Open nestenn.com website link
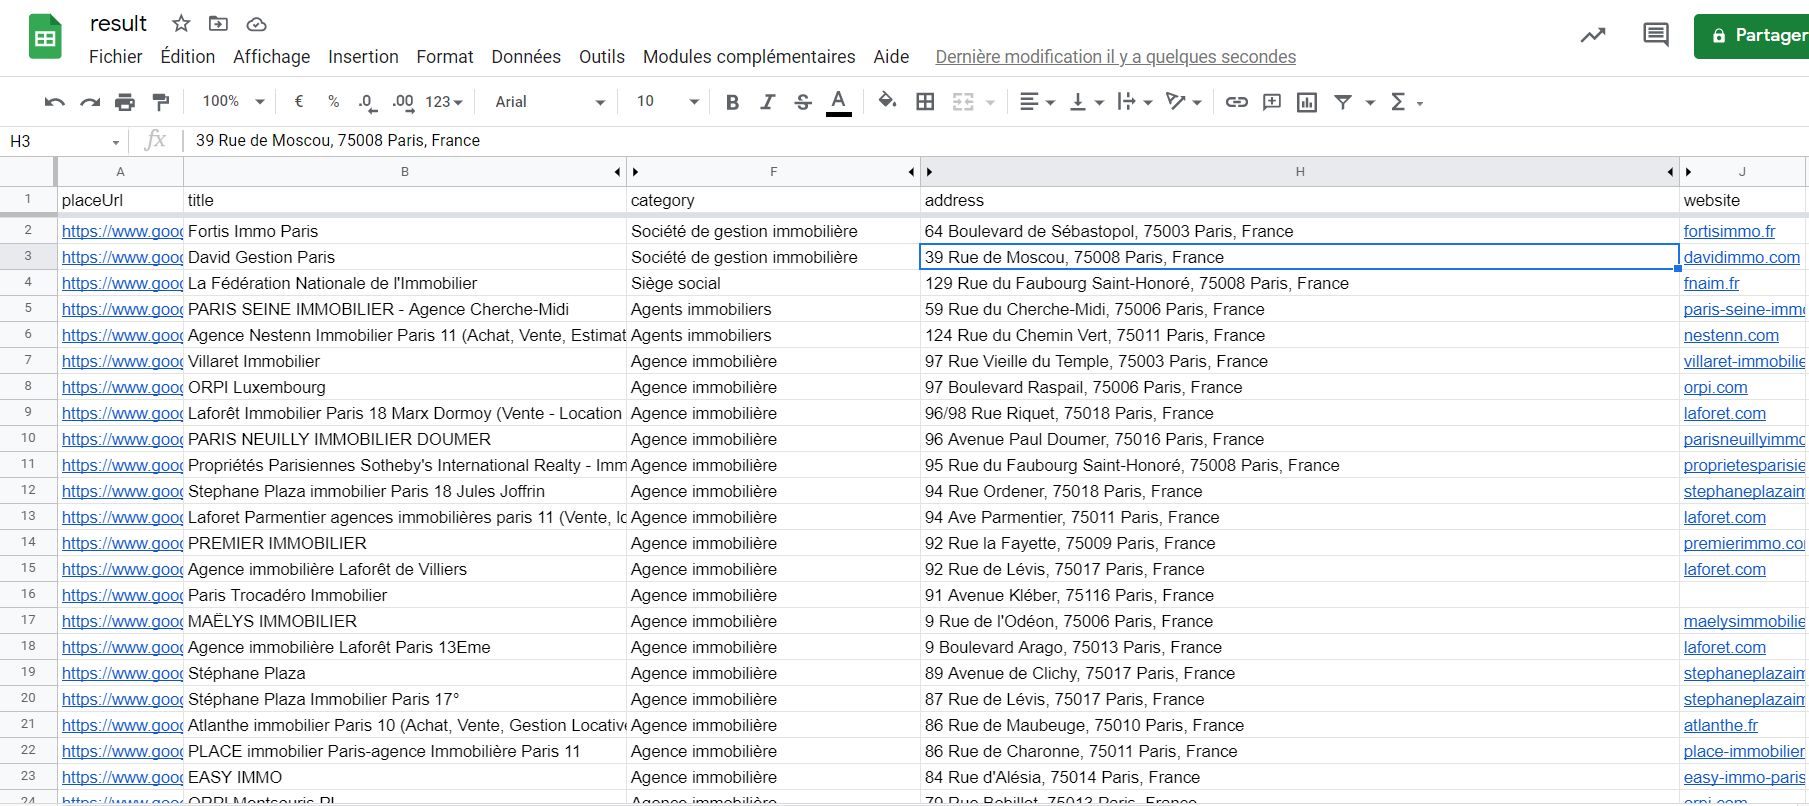Screen dimensions: 1809x806 click(1731, 335)
